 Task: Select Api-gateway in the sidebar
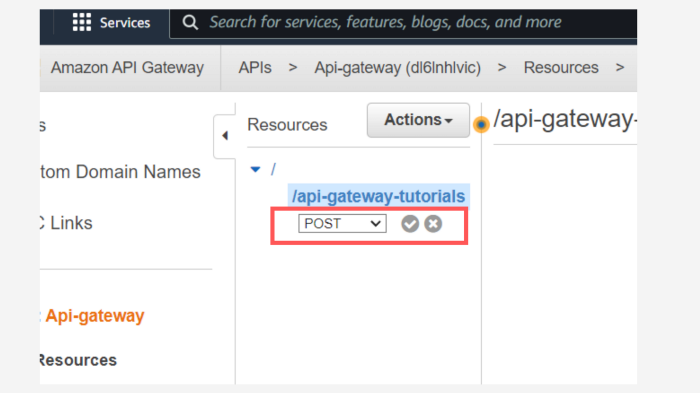coord(95,316)
